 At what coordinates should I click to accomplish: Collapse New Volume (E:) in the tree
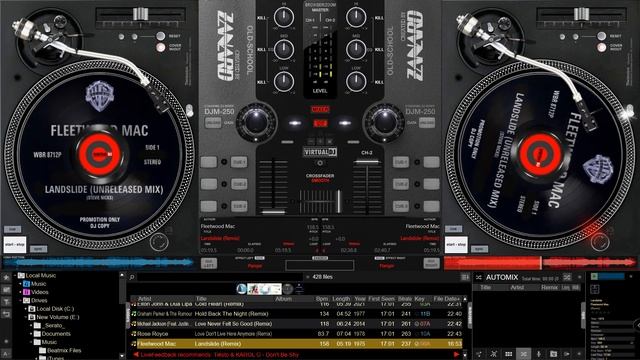coord(26,317)
